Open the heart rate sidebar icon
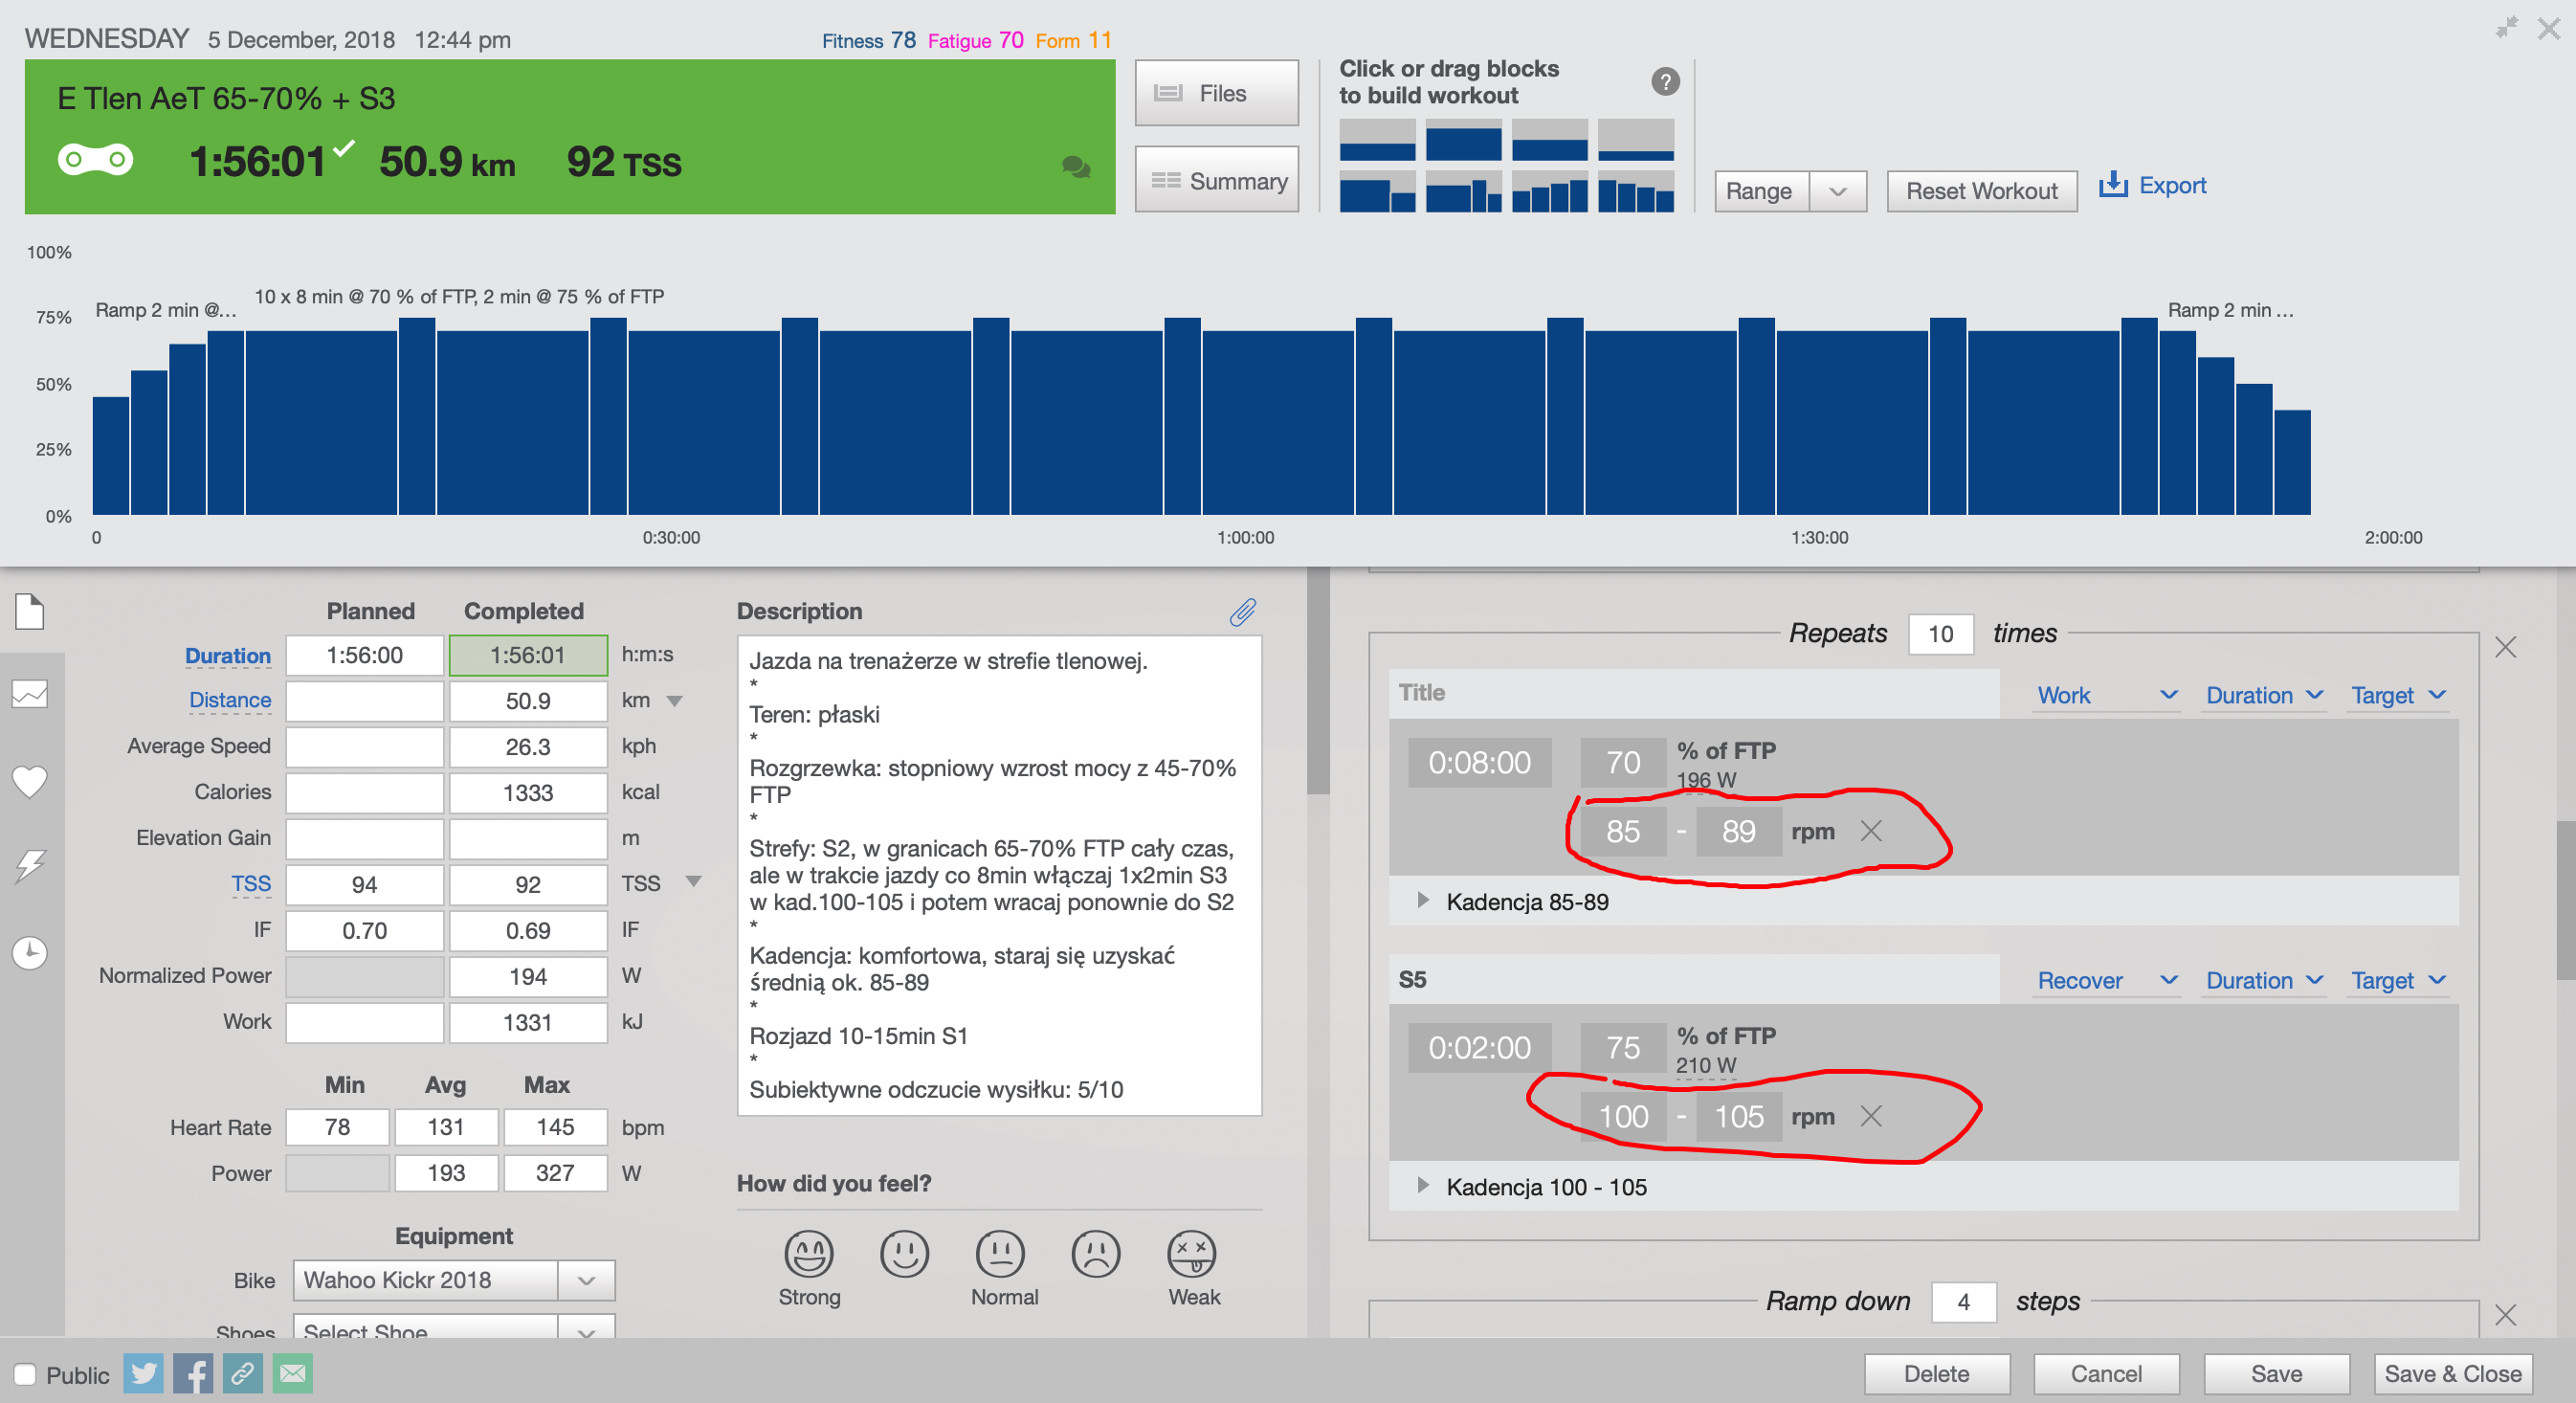The height and width of the screenshot is (1403, 2576). 30,782
